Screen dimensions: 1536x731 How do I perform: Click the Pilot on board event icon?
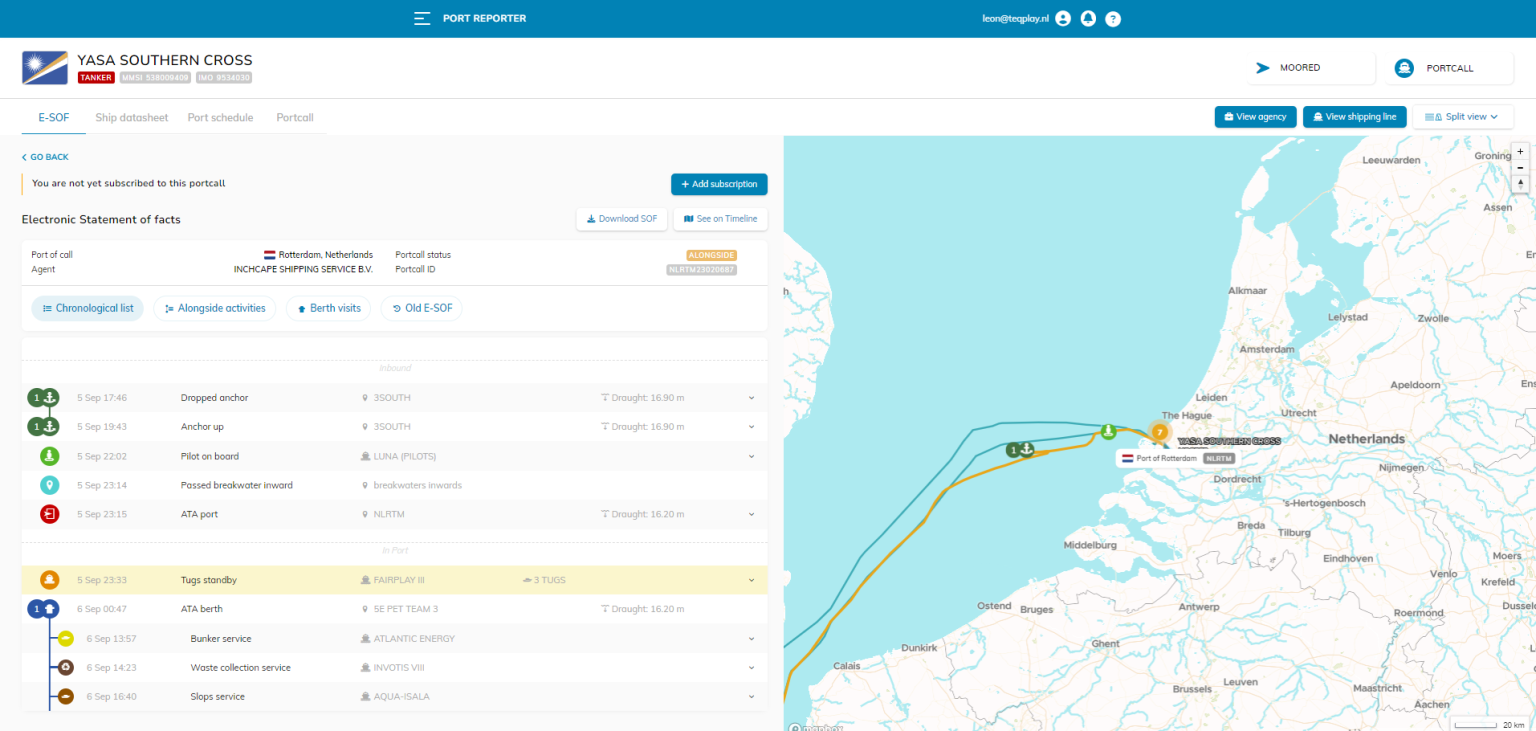pyautogui.click(x=50, y=456)
